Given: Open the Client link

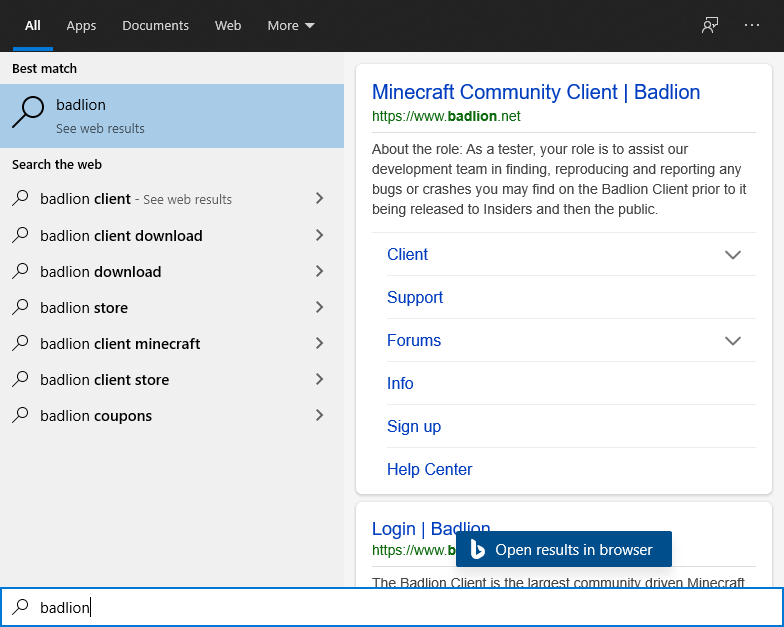Looking at the screenshot, I should pyautogui.click(x=408, y=254).
